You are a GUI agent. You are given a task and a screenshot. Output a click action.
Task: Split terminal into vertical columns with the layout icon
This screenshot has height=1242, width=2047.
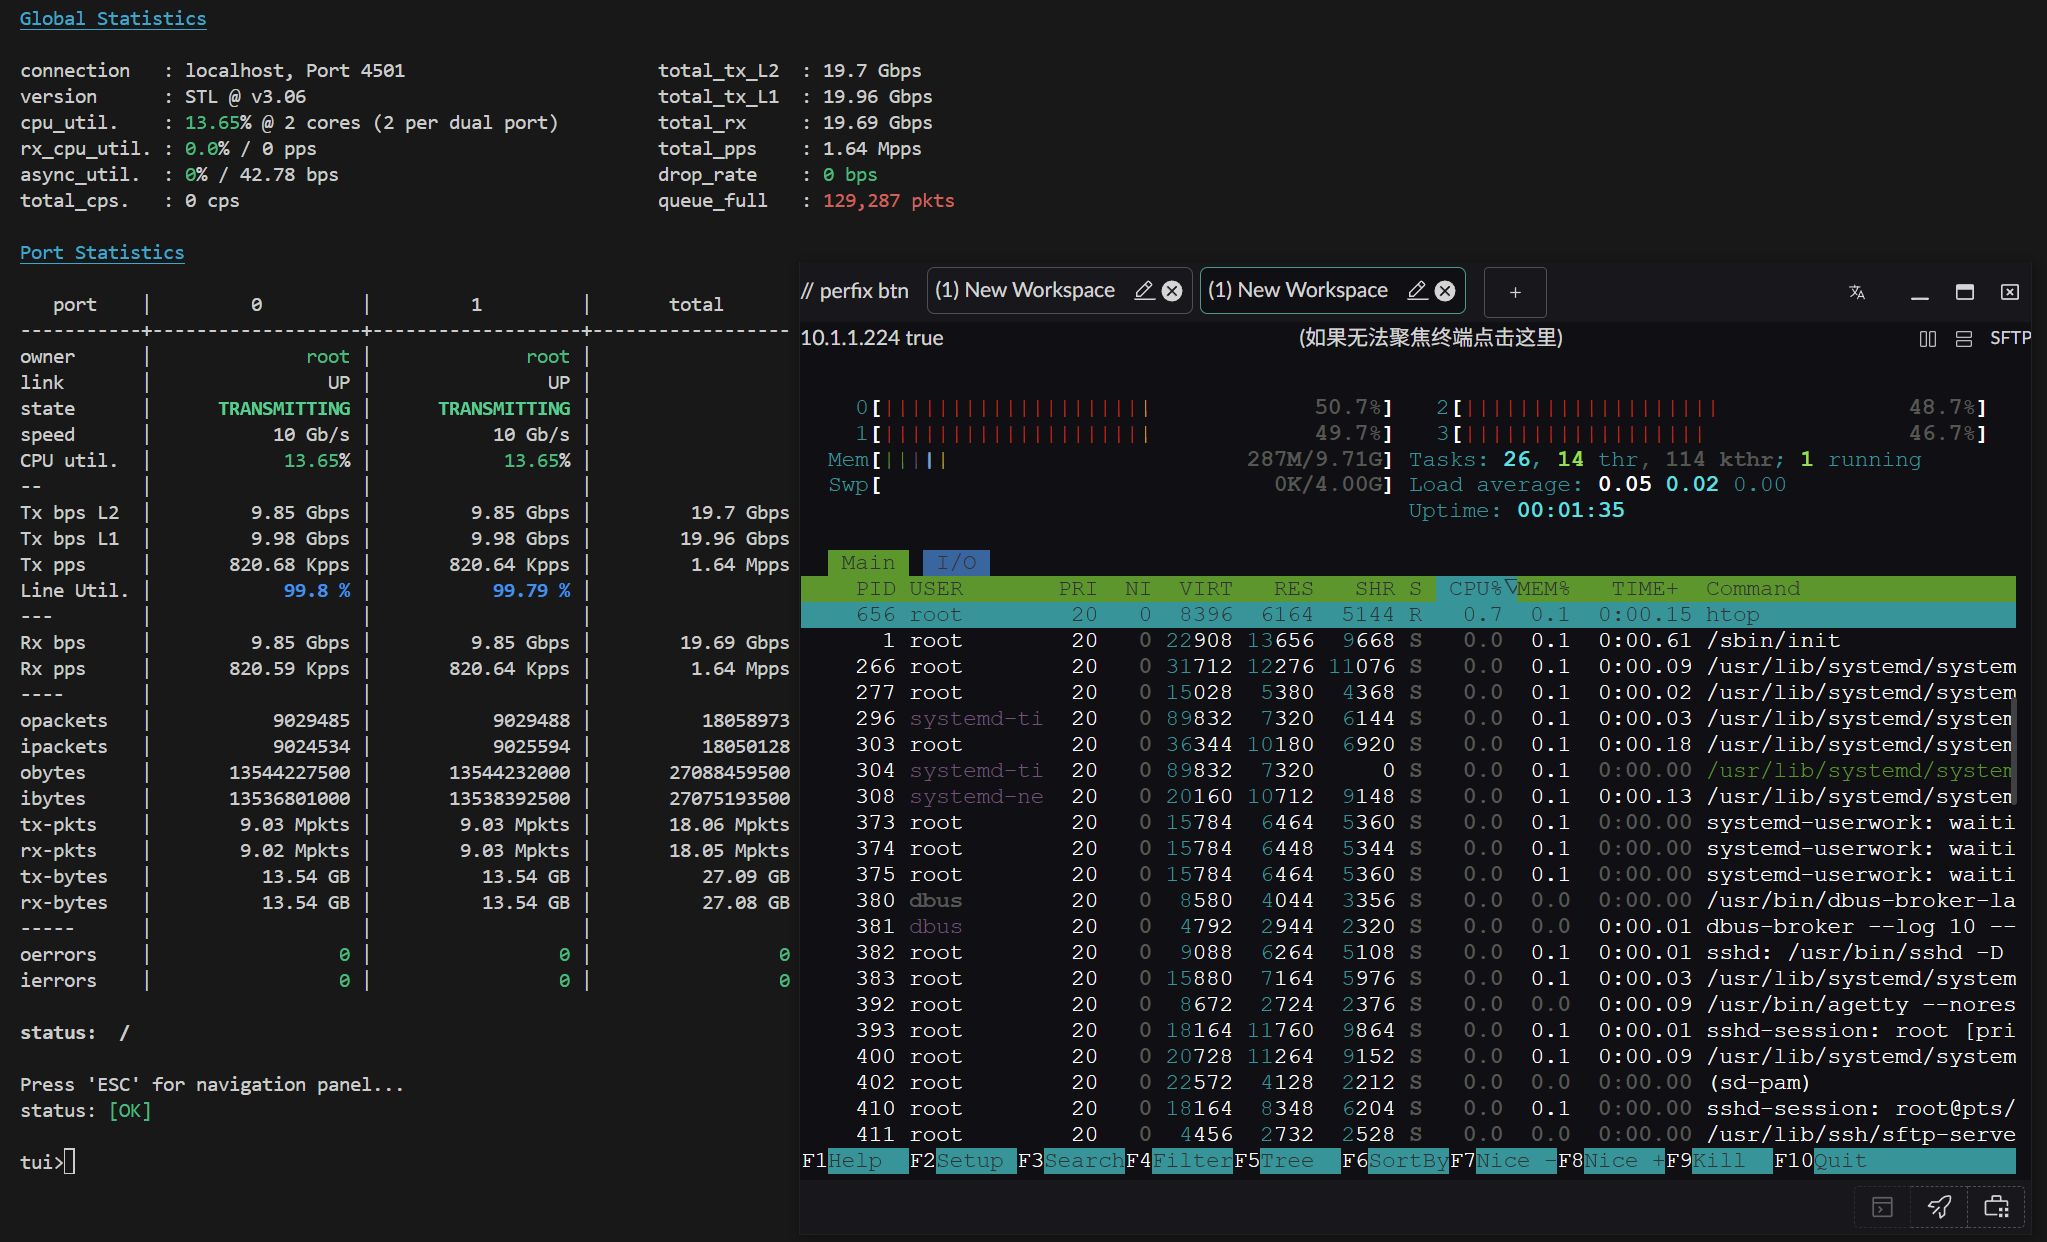click(1928, 339)
